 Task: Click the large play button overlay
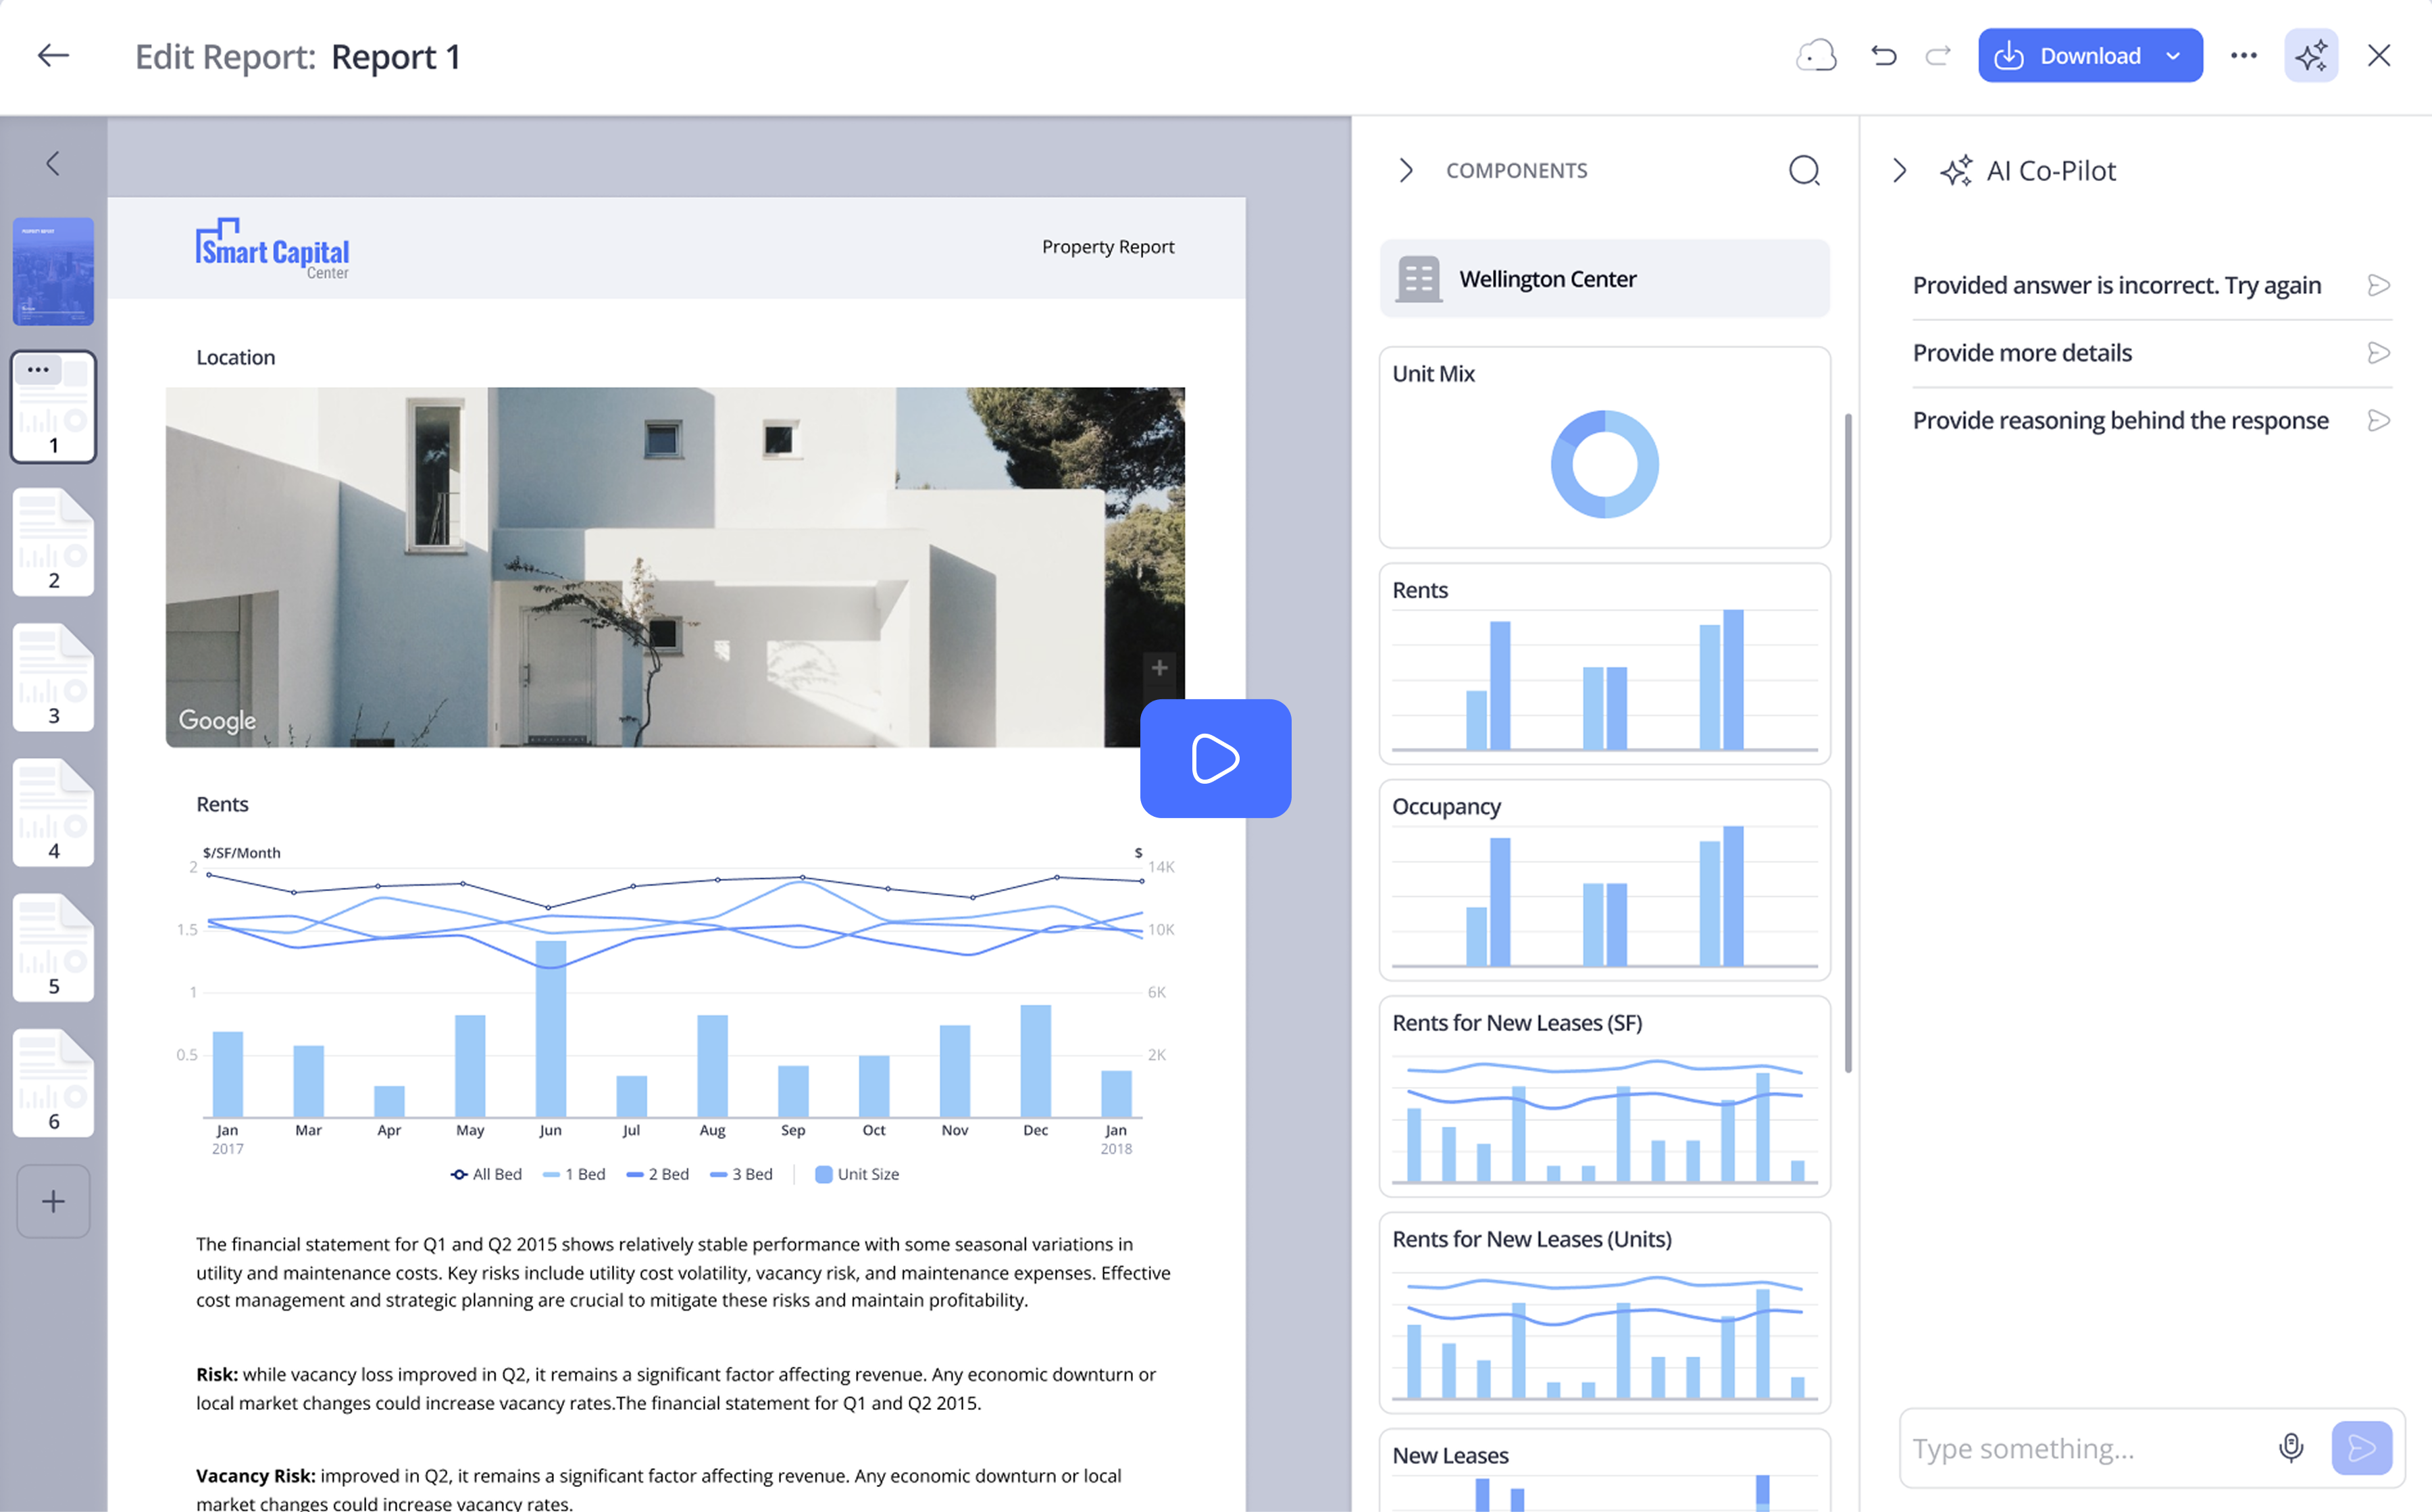coord(1215,758)
